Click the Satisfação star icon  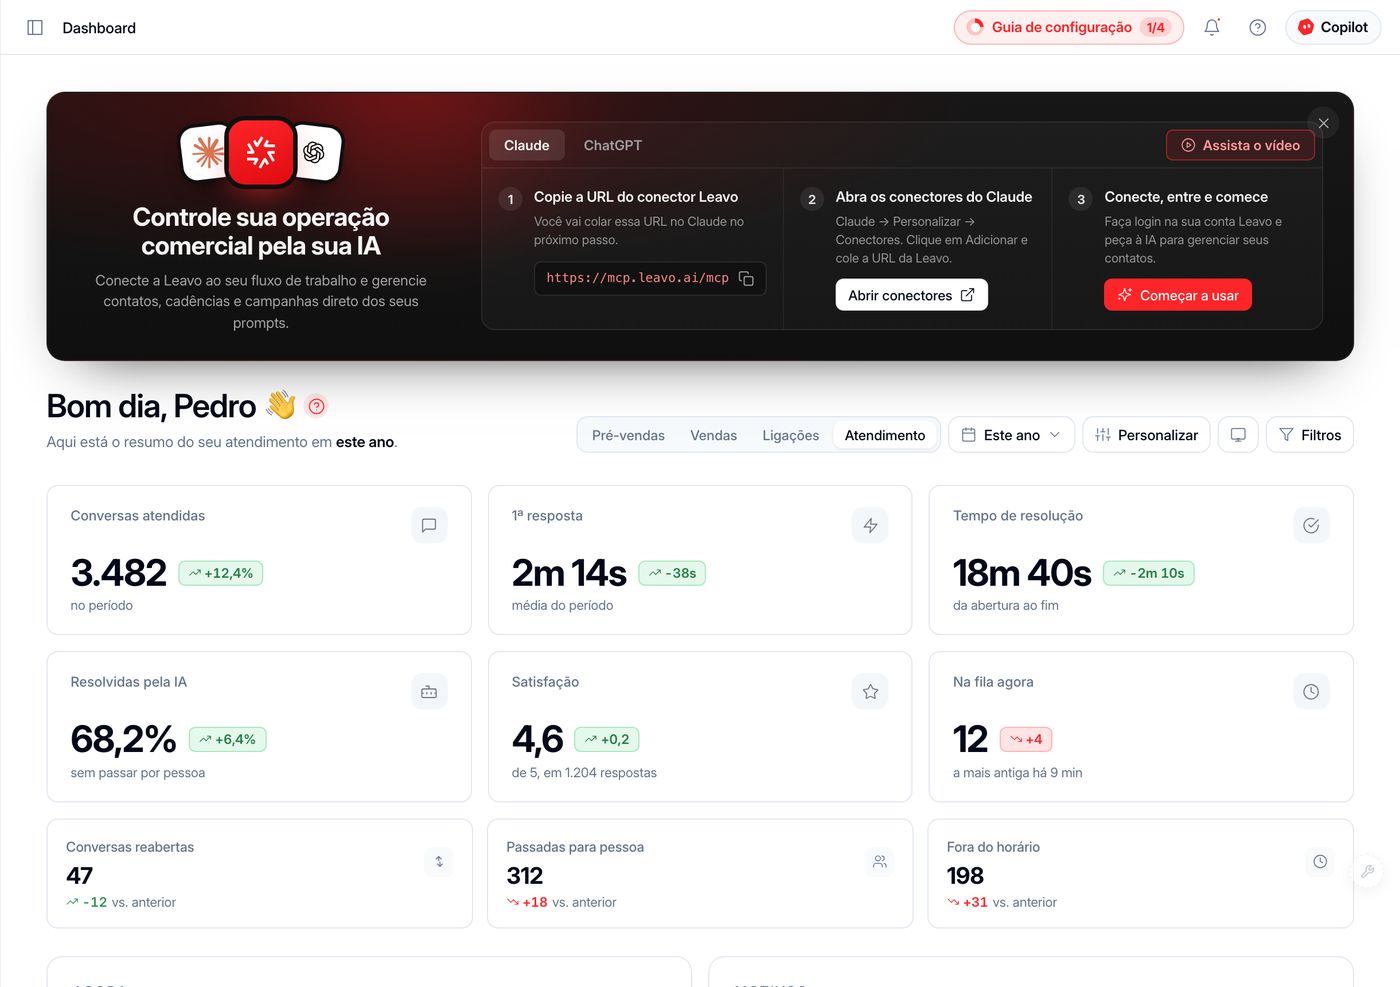(x=870, y=692)
